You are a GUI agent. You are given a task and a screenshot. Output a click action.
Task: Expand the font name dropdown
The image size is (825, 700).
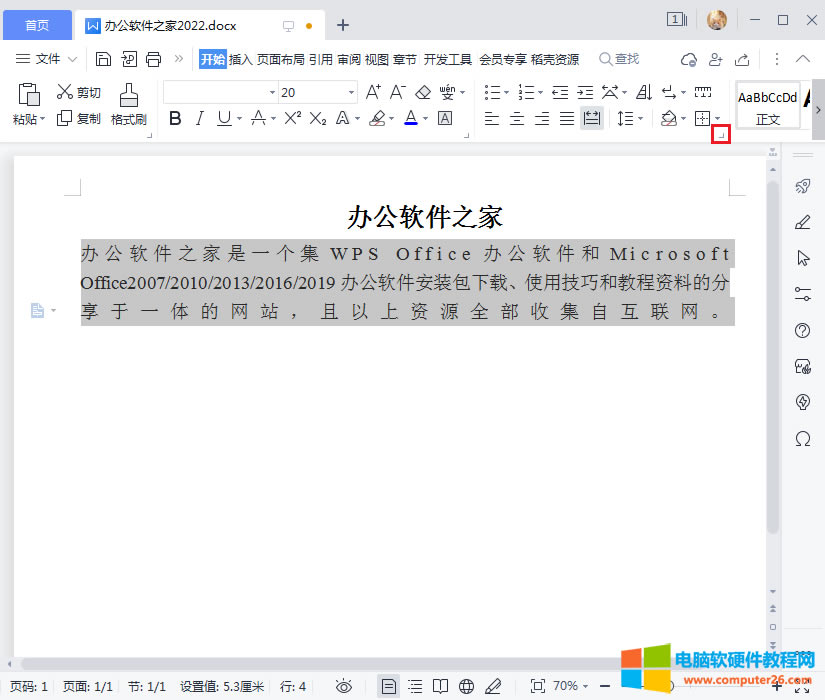pyautogui.click(x=272, y=92)
